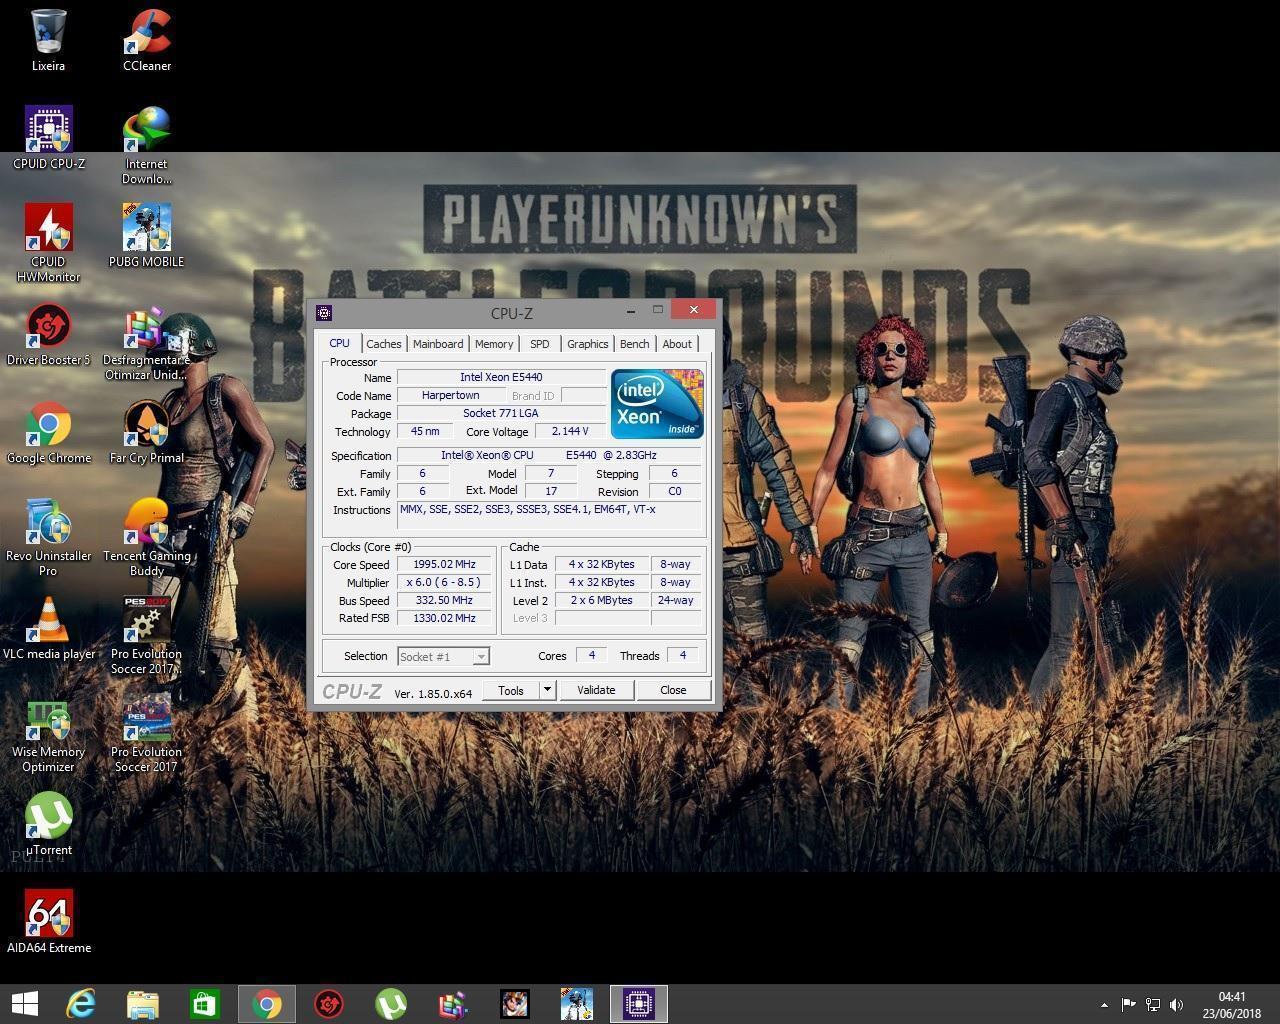Screen dimensions: 1280x1024
Task: Select the Far Cry Primal desktop icon
Action: [147, 432]
